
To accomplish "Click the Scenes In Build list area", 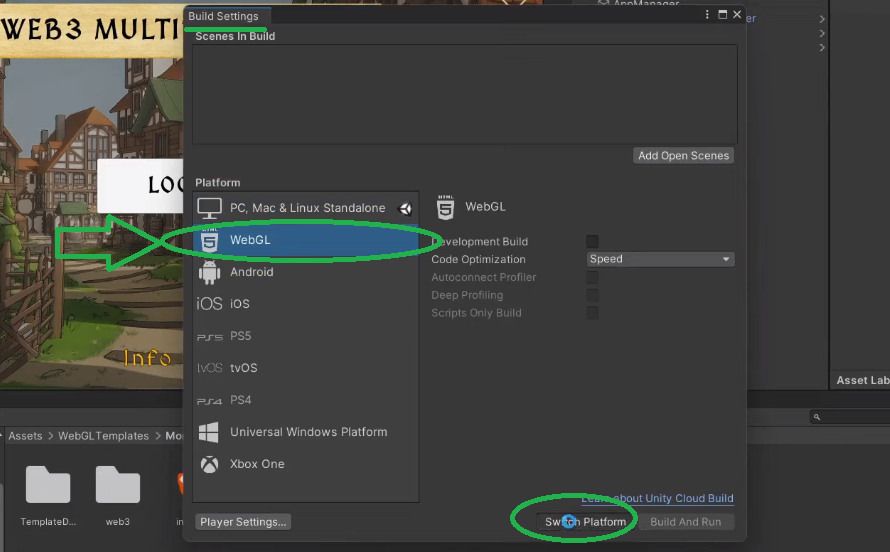I will coord(464,94).
